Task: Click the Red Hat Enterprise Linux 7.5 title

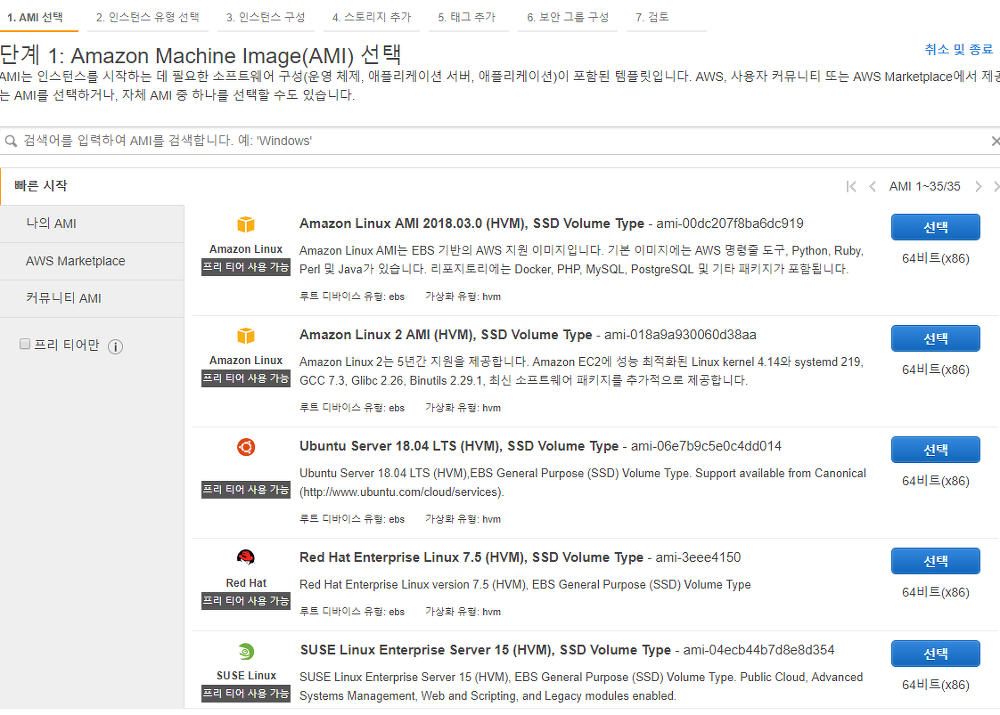Action: [471, 557]
